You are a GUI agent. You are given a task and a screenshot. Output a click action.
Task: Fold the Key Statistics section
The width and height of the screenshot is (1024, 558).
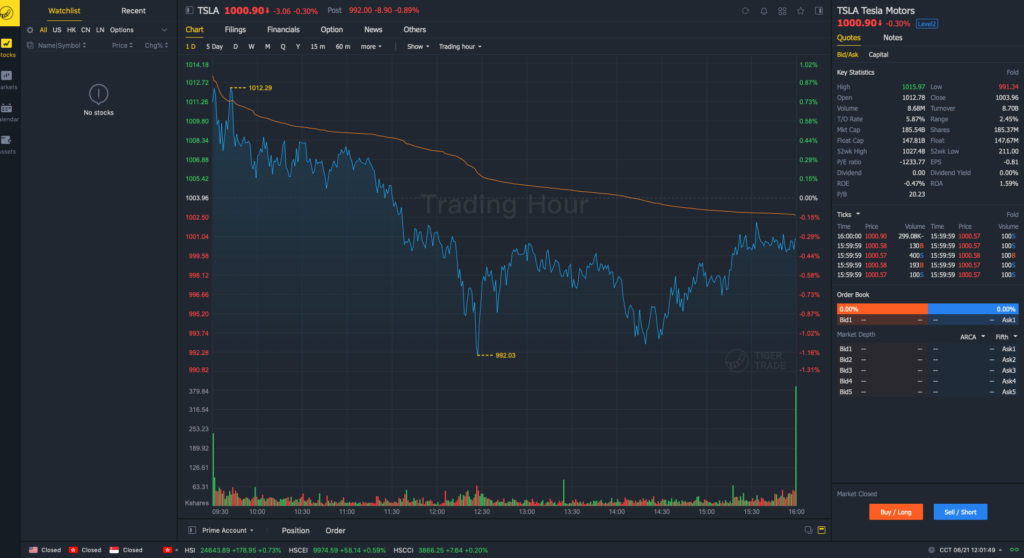(1012, 73)
